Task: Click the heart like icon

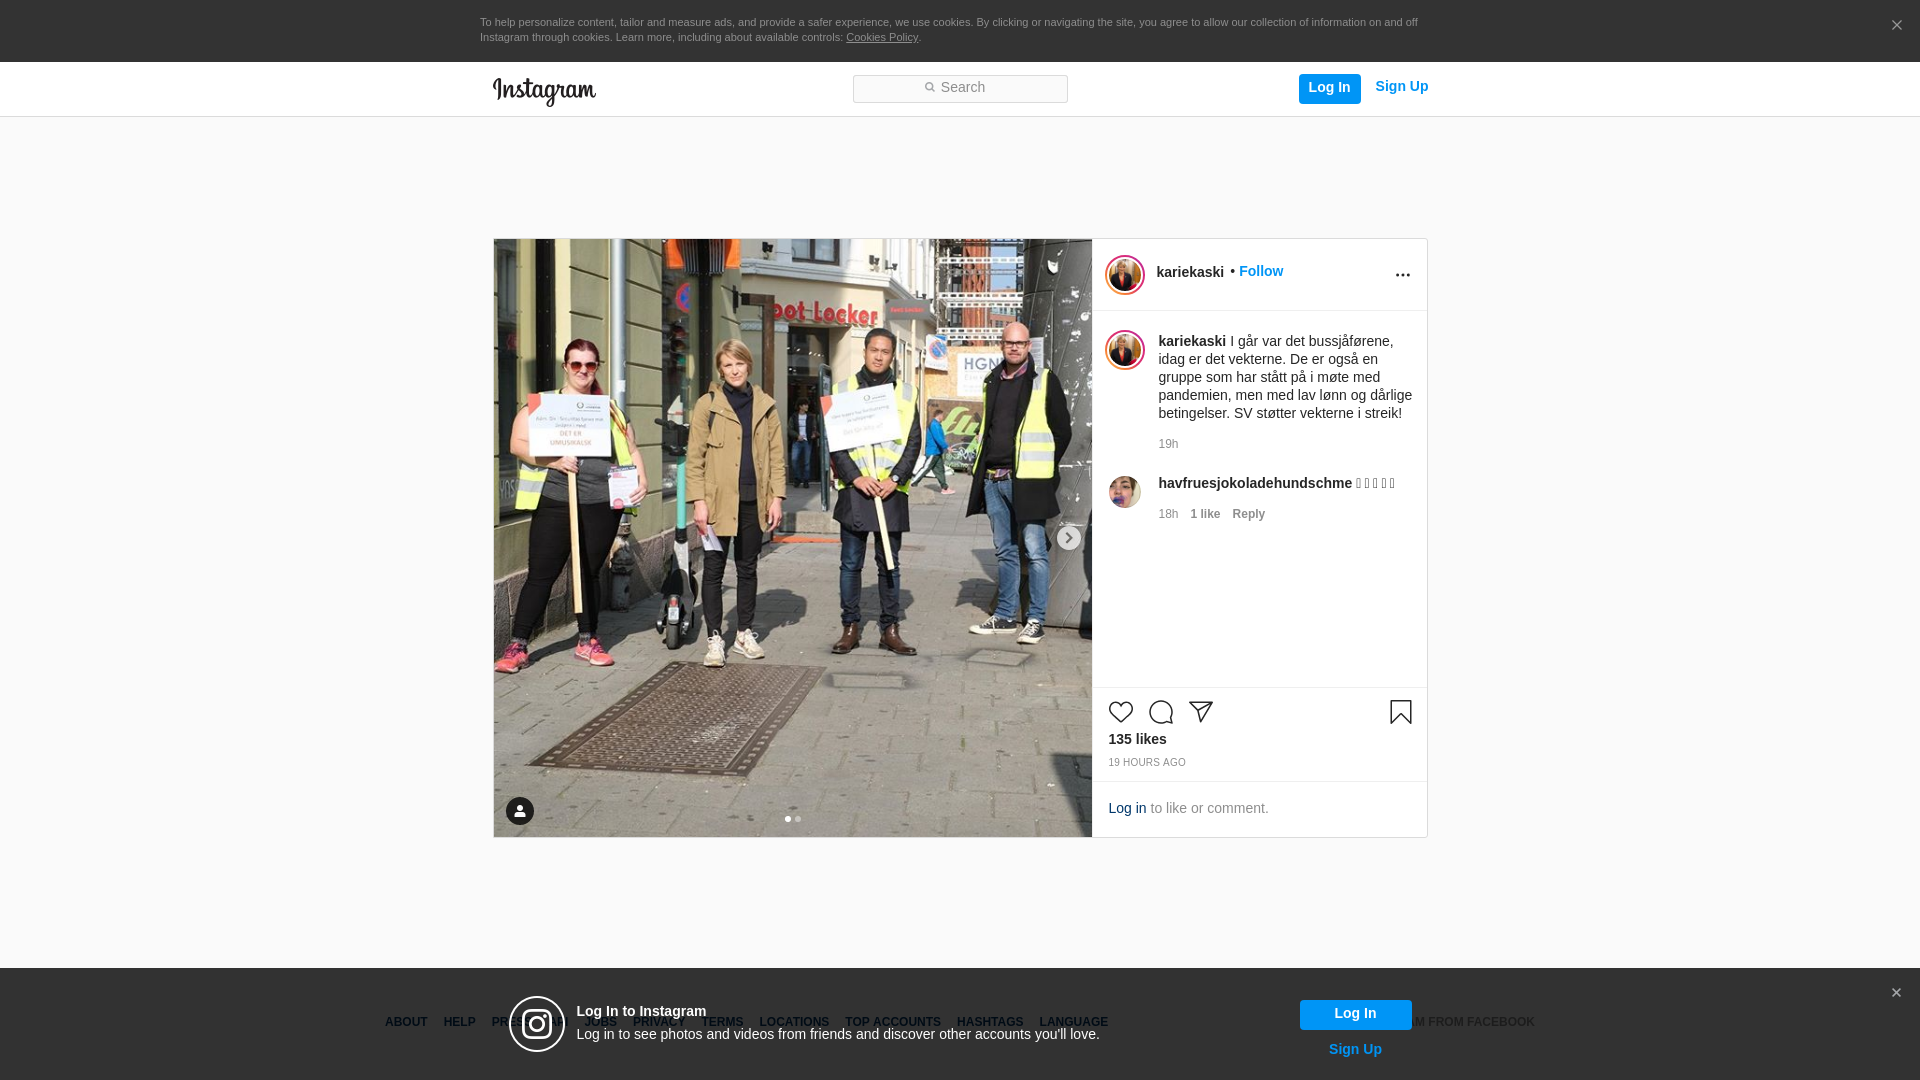Action: tap(1120, 712)
